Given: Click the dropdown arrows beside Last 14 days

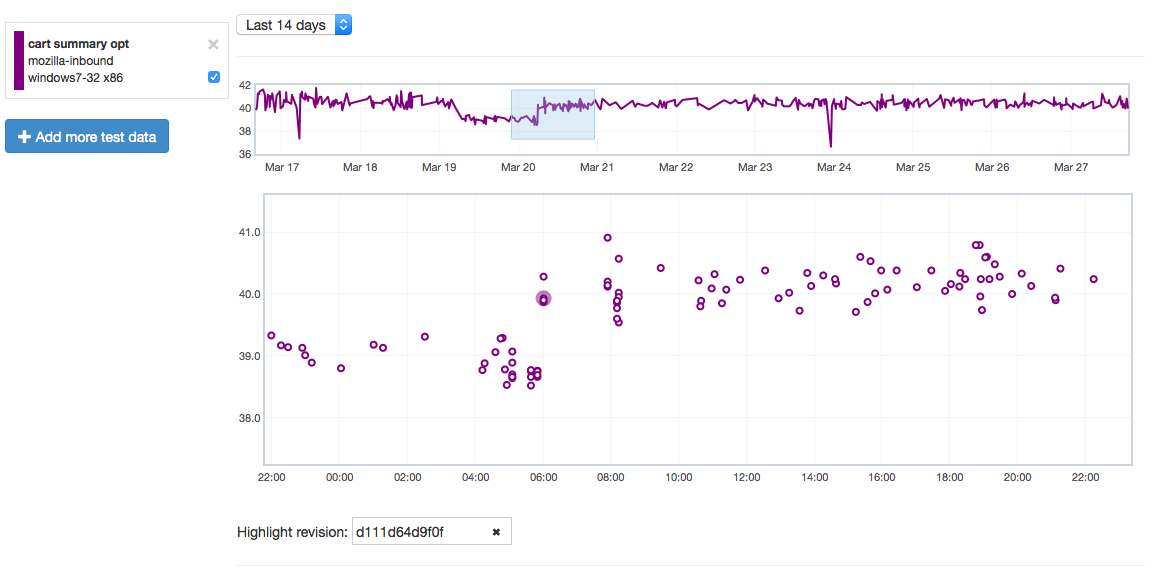Looking at the screenshot, I should (x=343, y=25).
